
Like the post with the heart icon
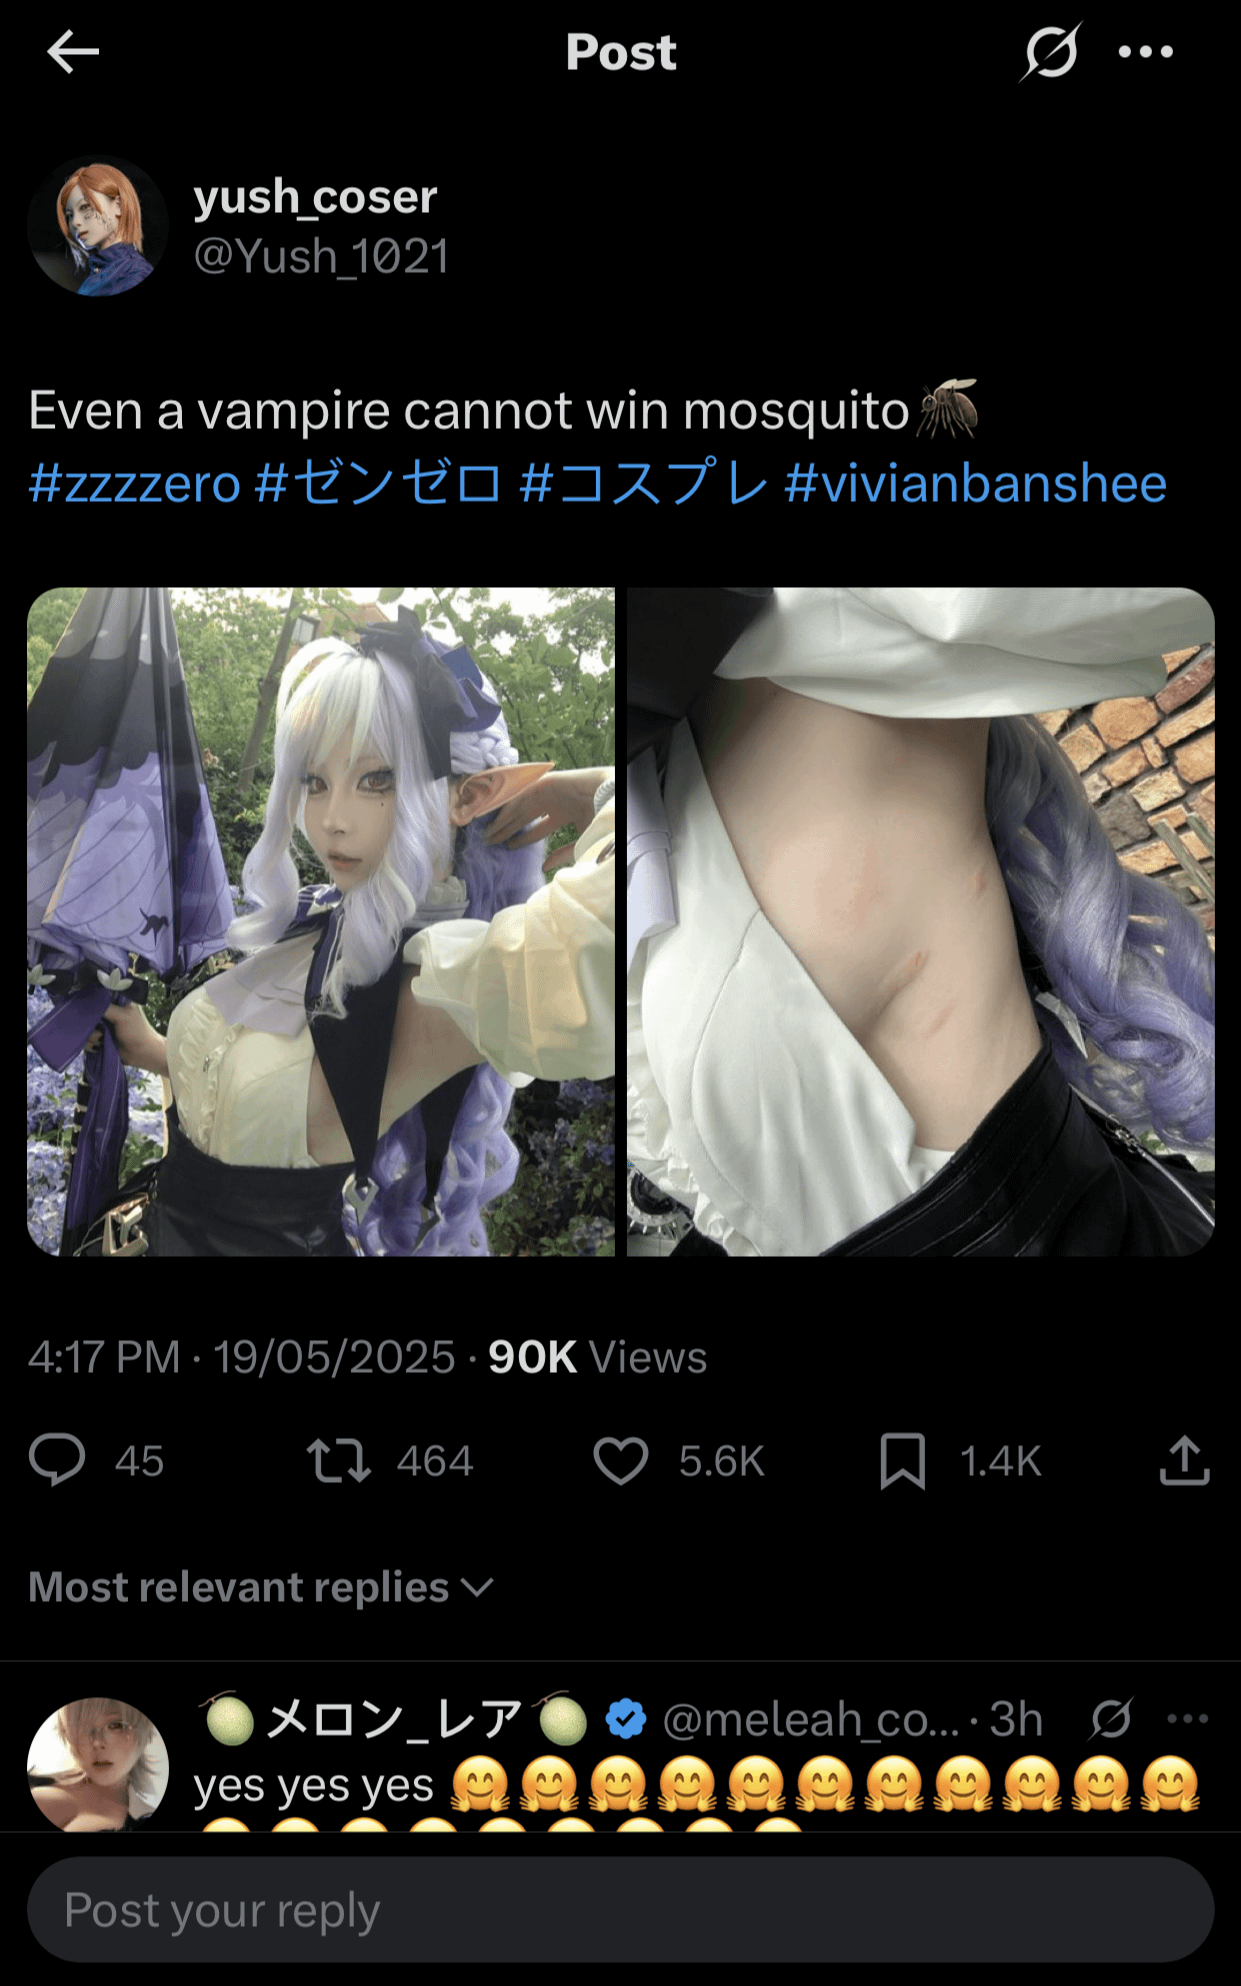point(621,1460)
